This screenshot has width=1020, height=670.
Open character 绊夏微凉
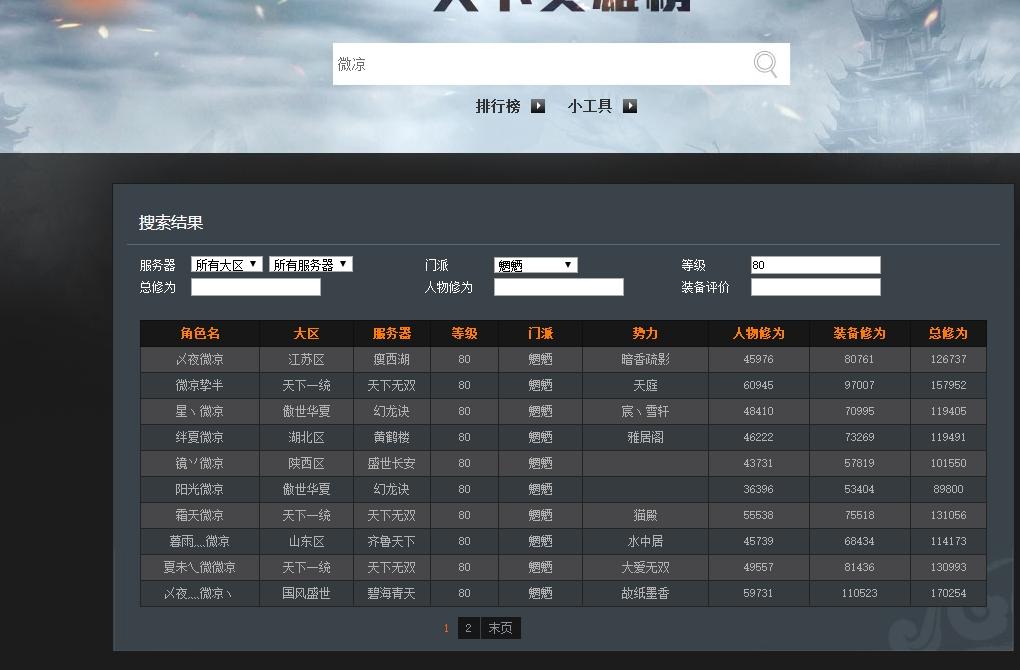point(200,437)
